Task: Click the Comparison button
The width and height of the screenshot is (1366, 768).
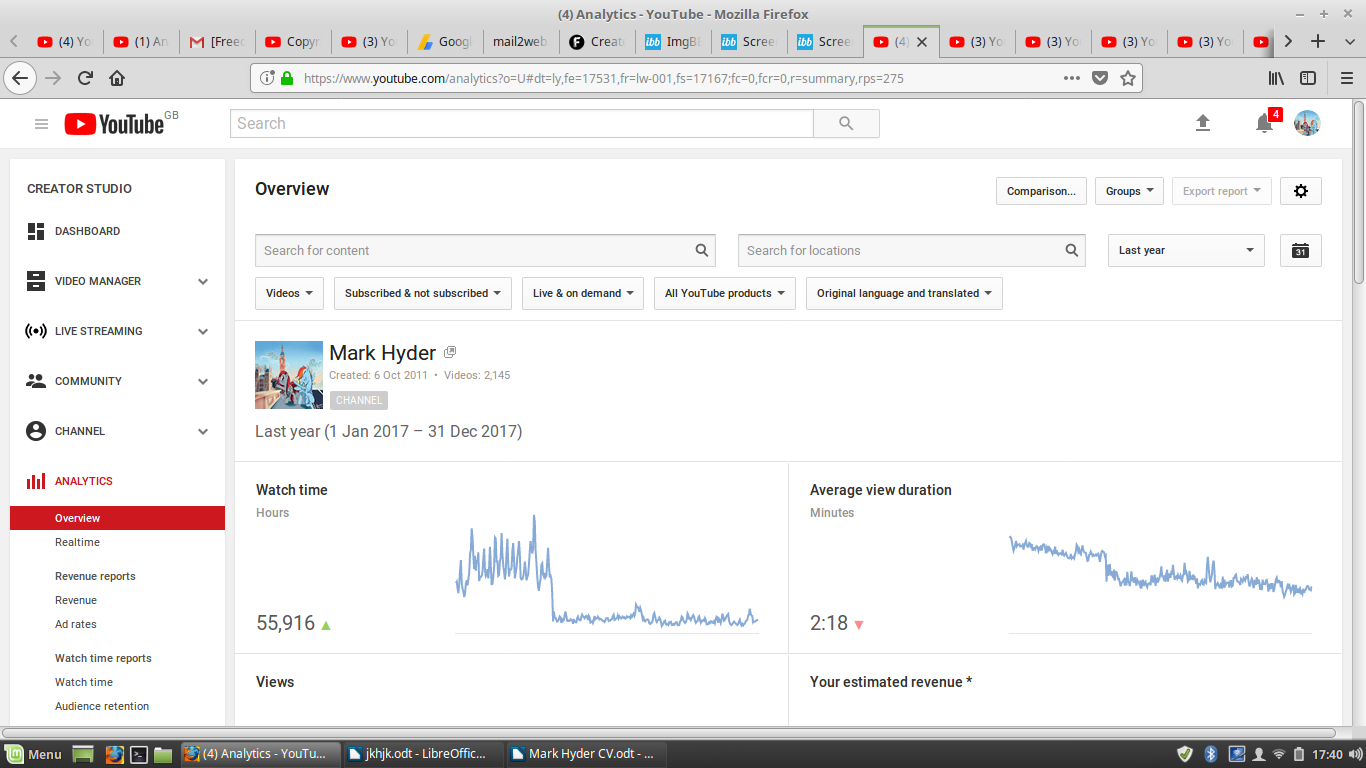Action: [1040, 191]
